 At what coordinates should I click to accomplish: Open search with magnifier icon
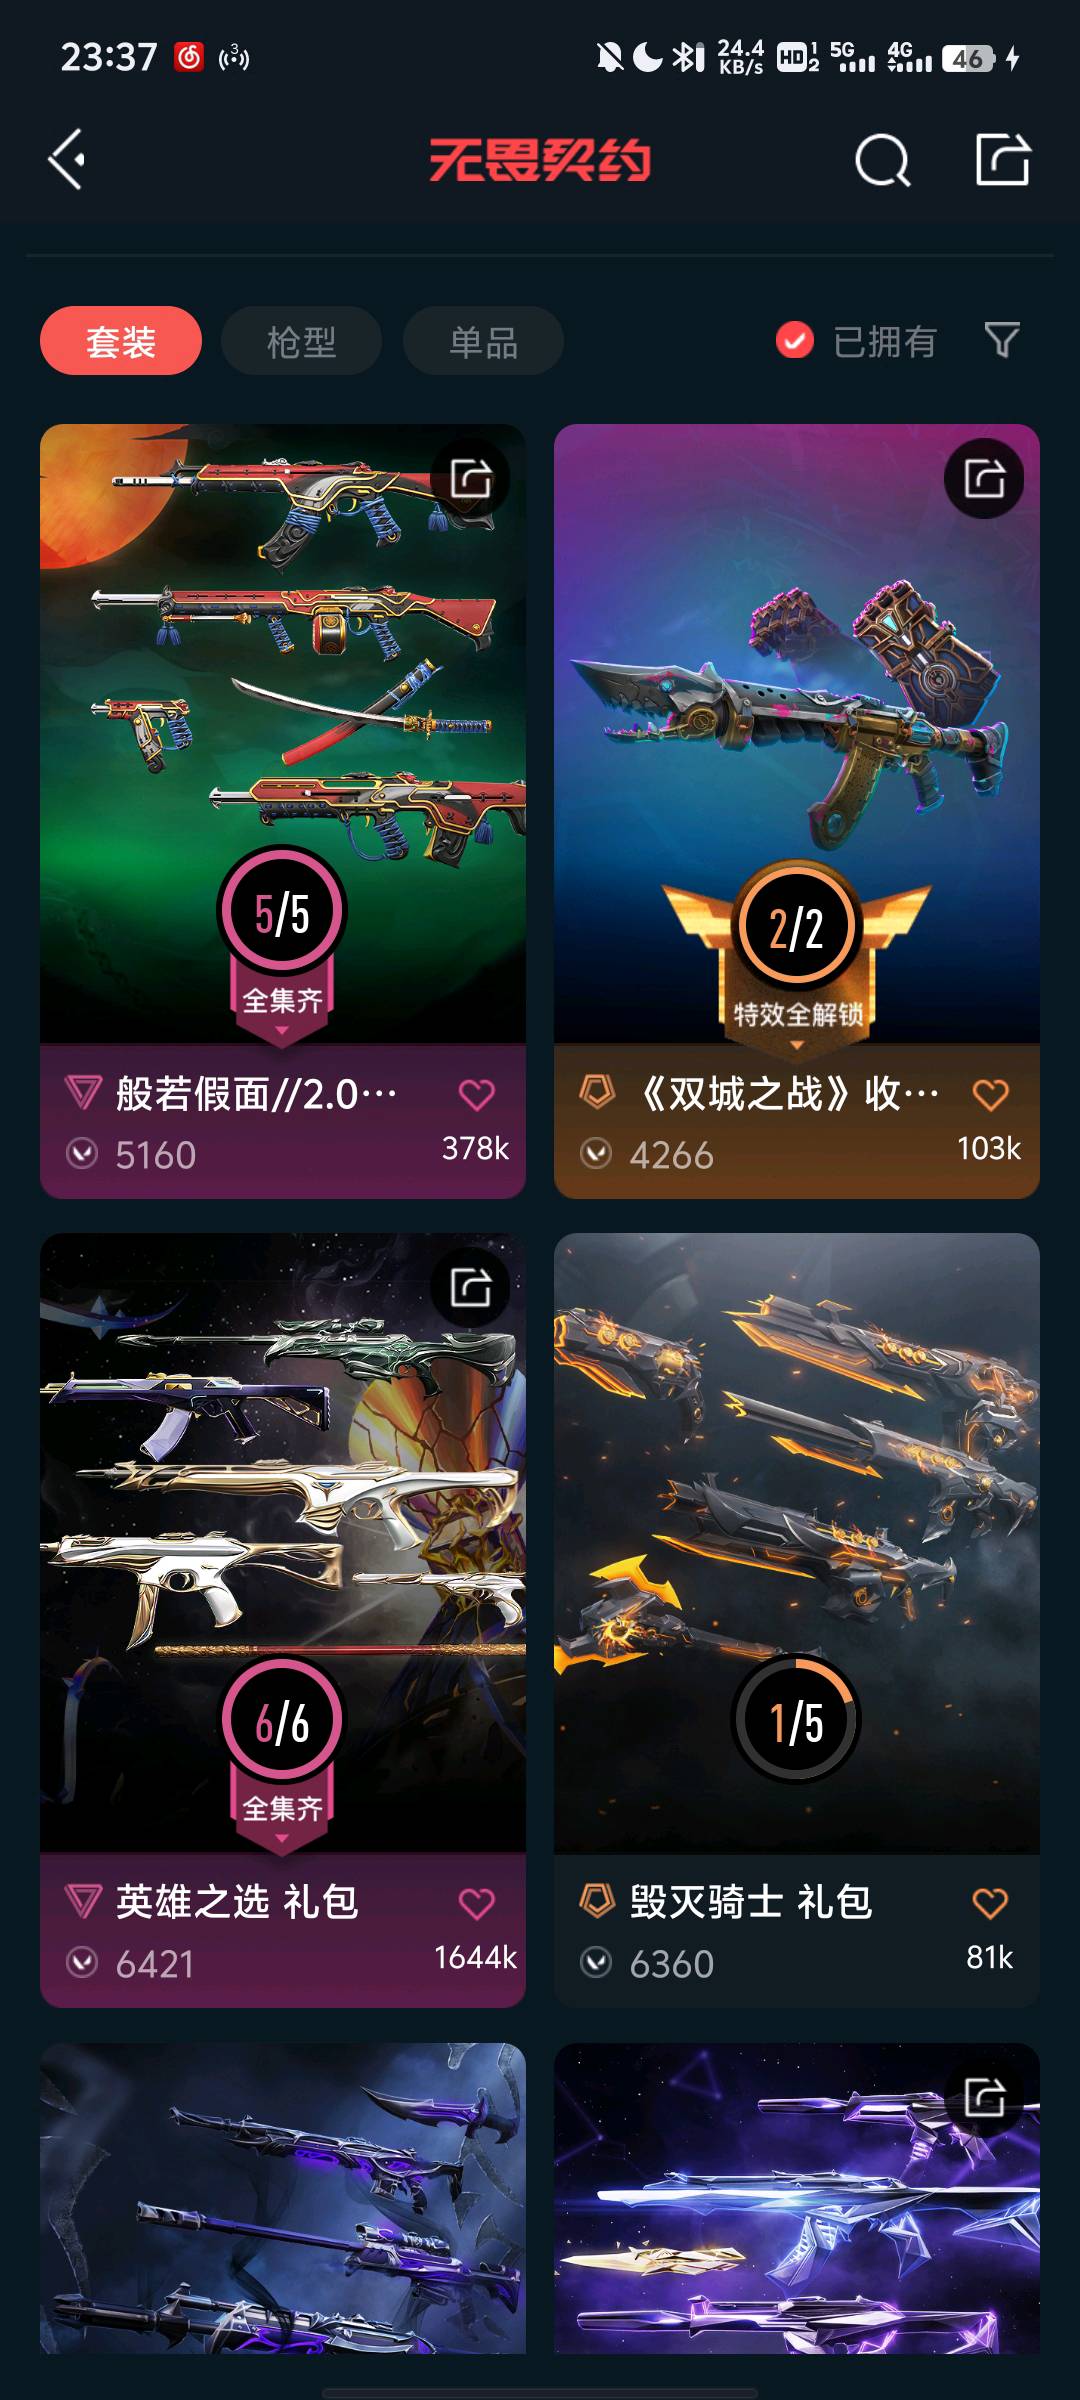[x=882, y=160]
